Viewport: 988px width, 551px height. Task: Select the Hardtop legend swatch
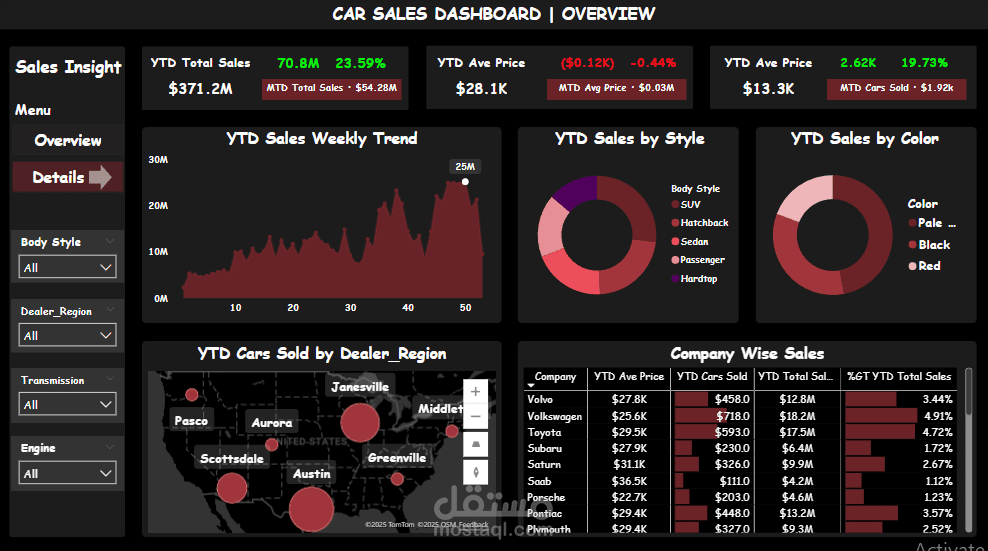pos(675,278)
